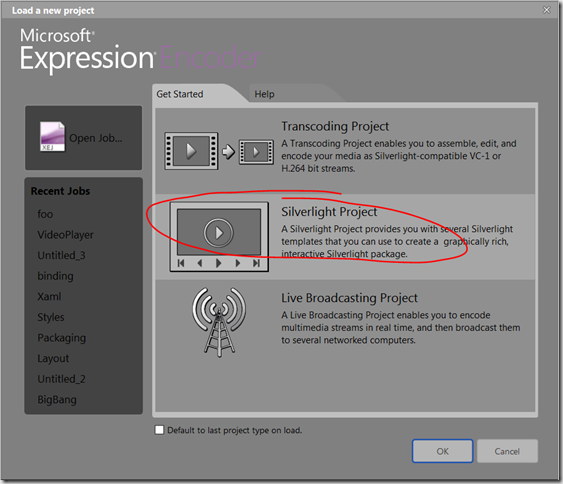Switch to the Help tab
563x484 pixels.
(264, 94)
